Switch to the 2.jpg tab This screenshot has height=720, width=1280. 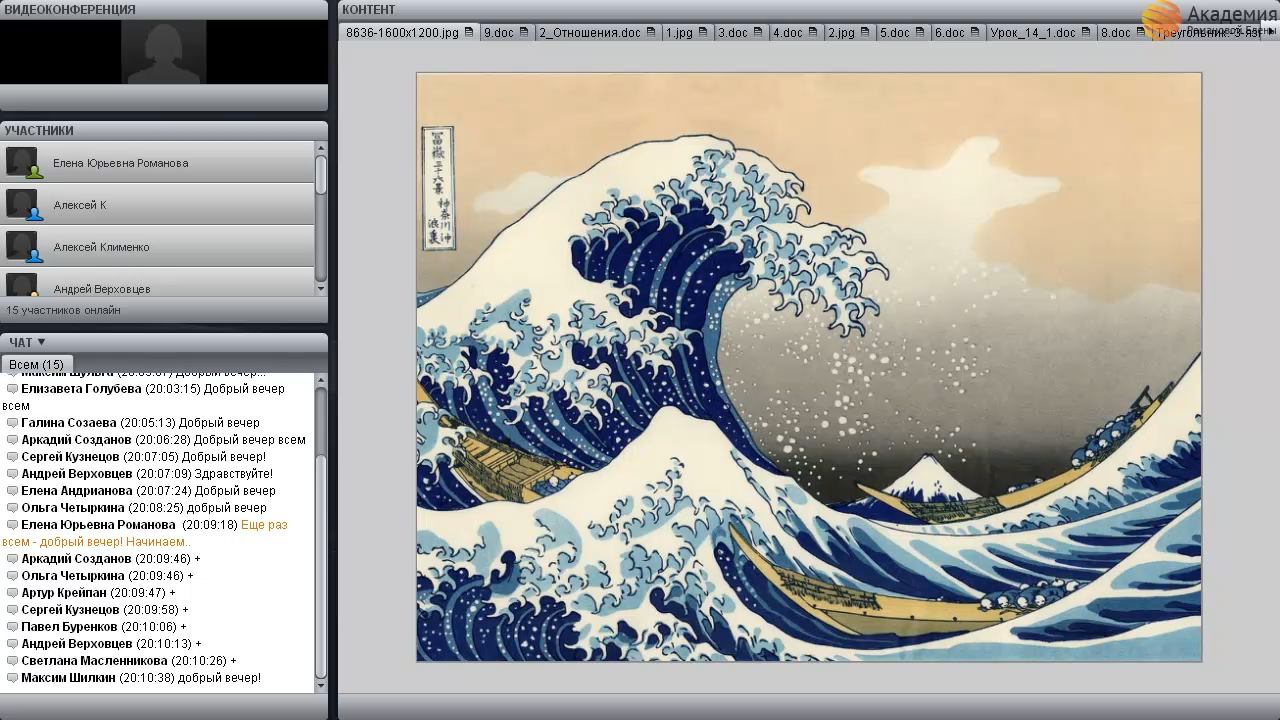(x=849, y=33)
